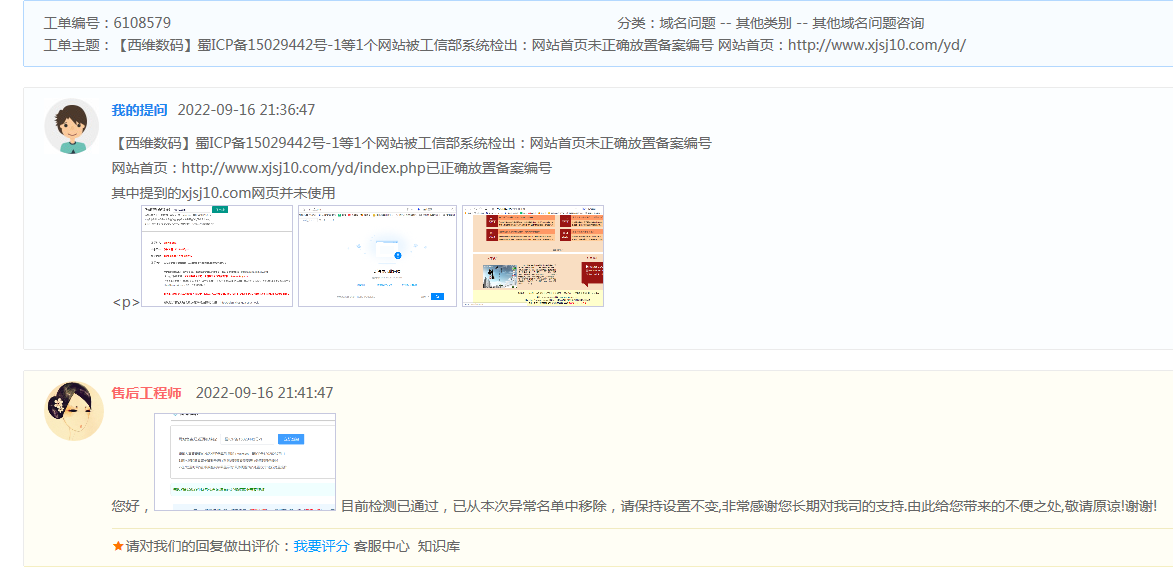Screen dimensions: 1173x579
Task: Open the 客服中心 link
Action: click(381, 546)
